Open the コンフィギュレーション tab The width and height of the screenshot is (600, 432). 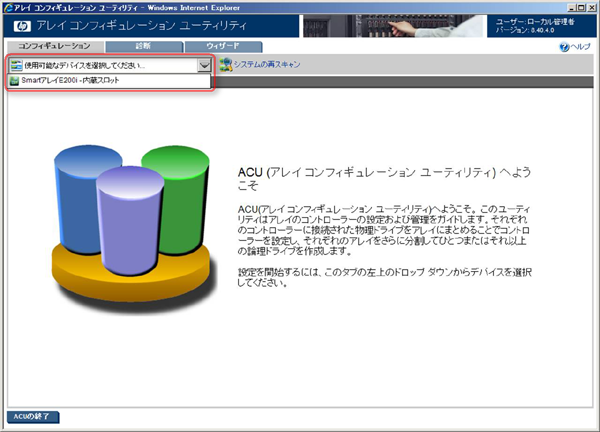[x=55, y=46]
